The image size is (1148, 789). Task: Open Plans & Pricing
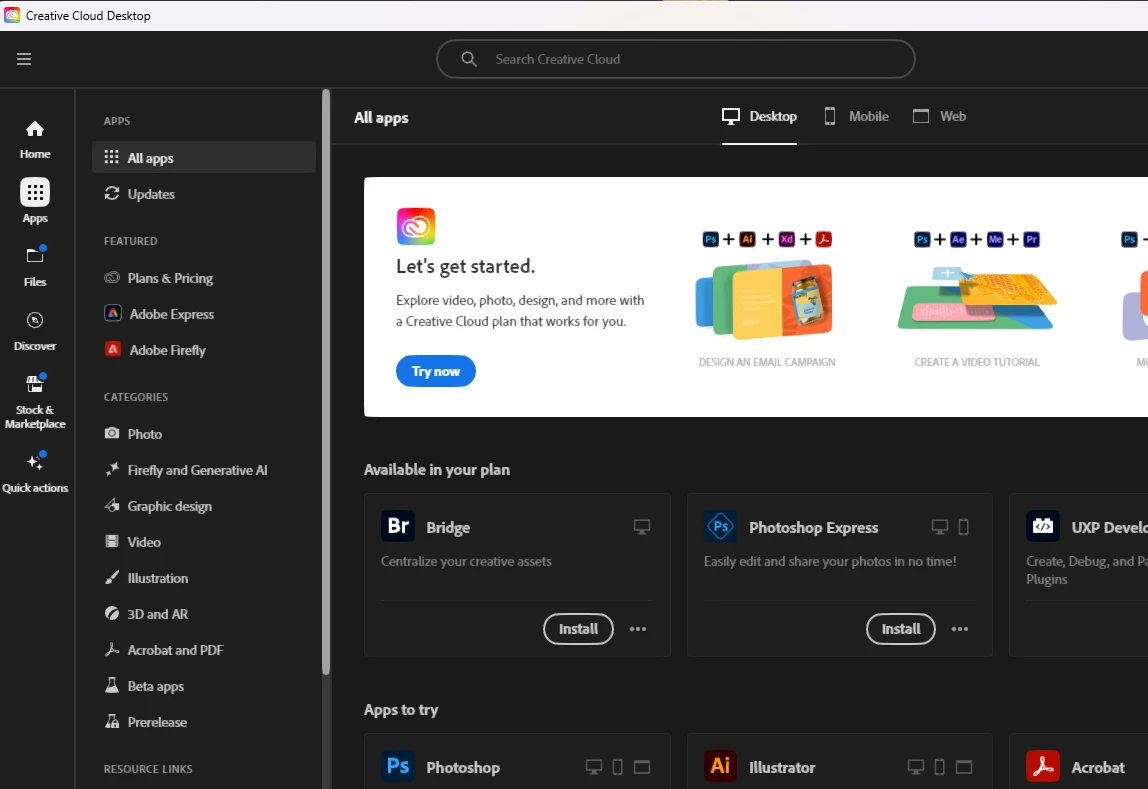coord(204,278)
